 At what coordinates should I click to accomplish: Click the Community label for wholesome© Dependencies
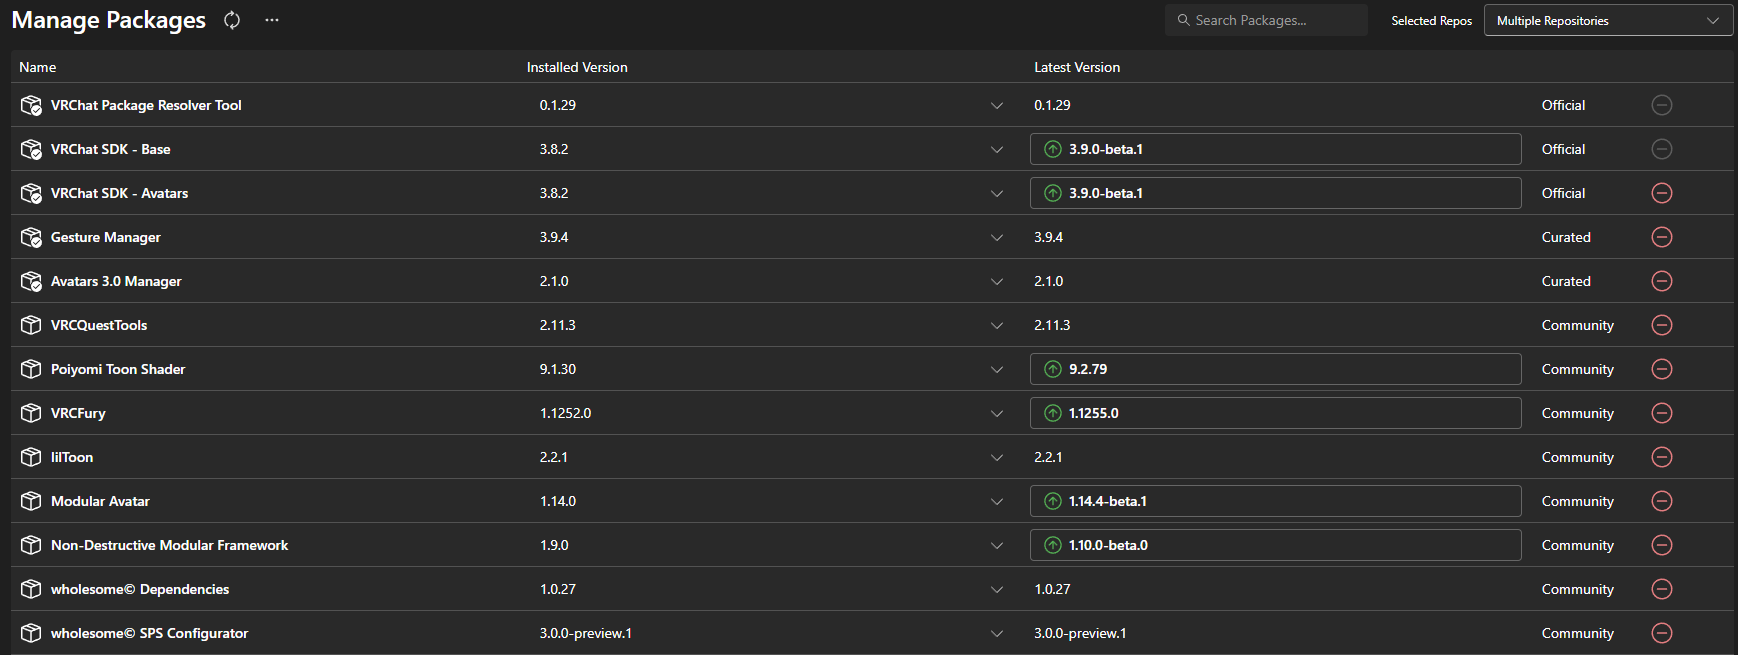click(x=1578, y=589)
